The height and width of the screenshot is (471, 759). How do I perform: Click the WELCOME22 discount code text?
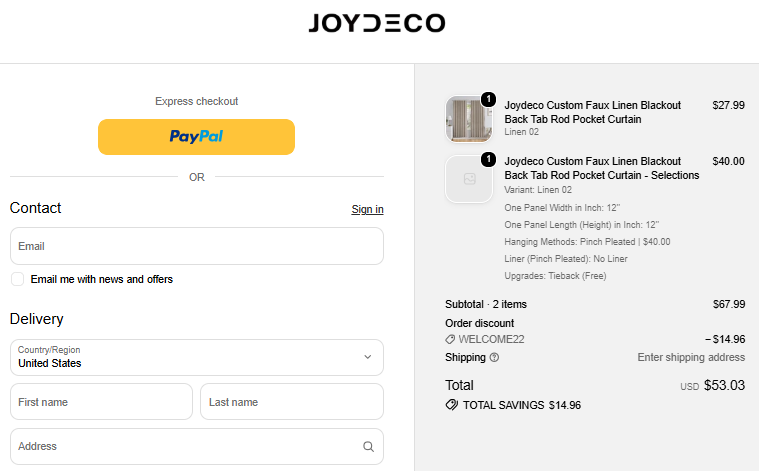[x=491, y=339]
